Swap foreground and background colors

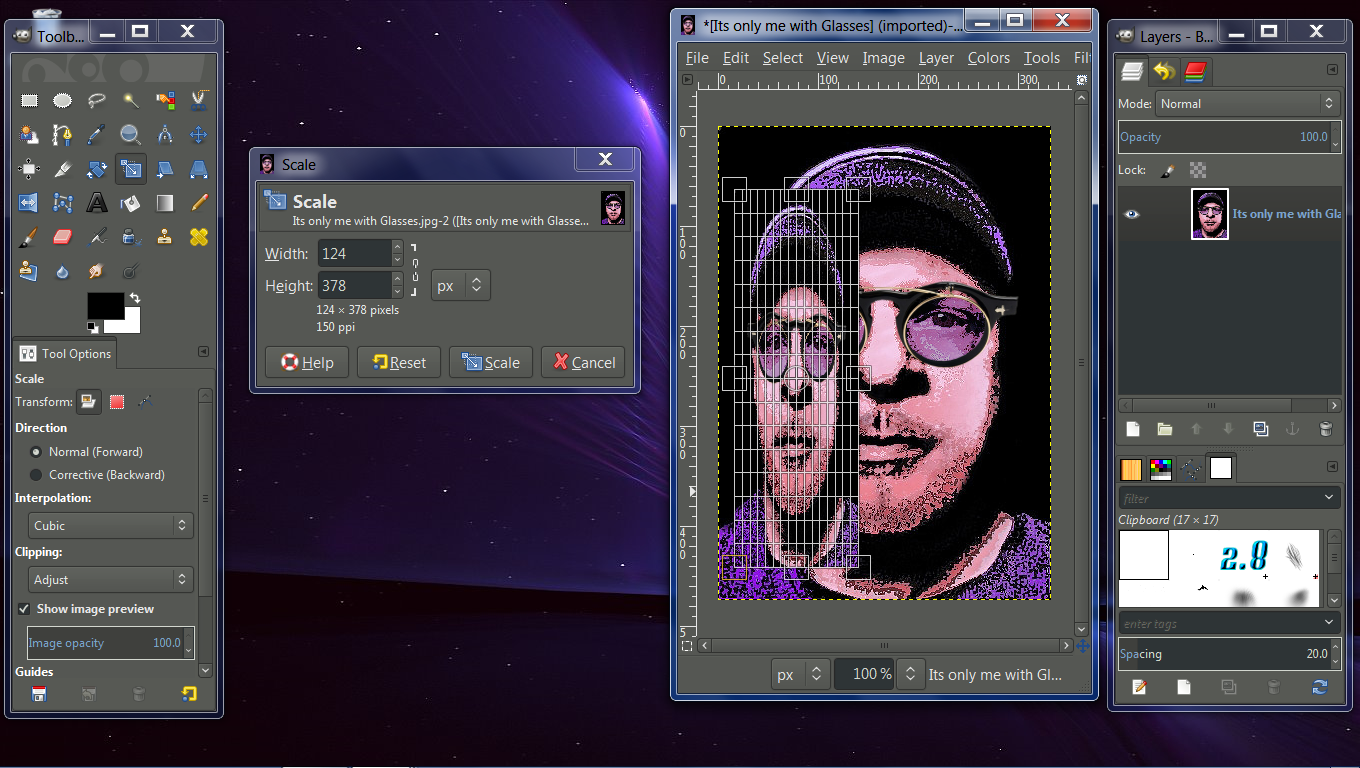pyautogui.click(x=134, y=298)
